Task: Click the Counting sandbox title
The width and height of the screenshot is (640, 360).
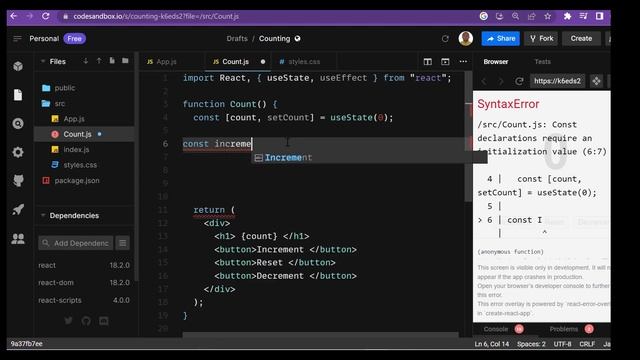Action: coord(274,38)
